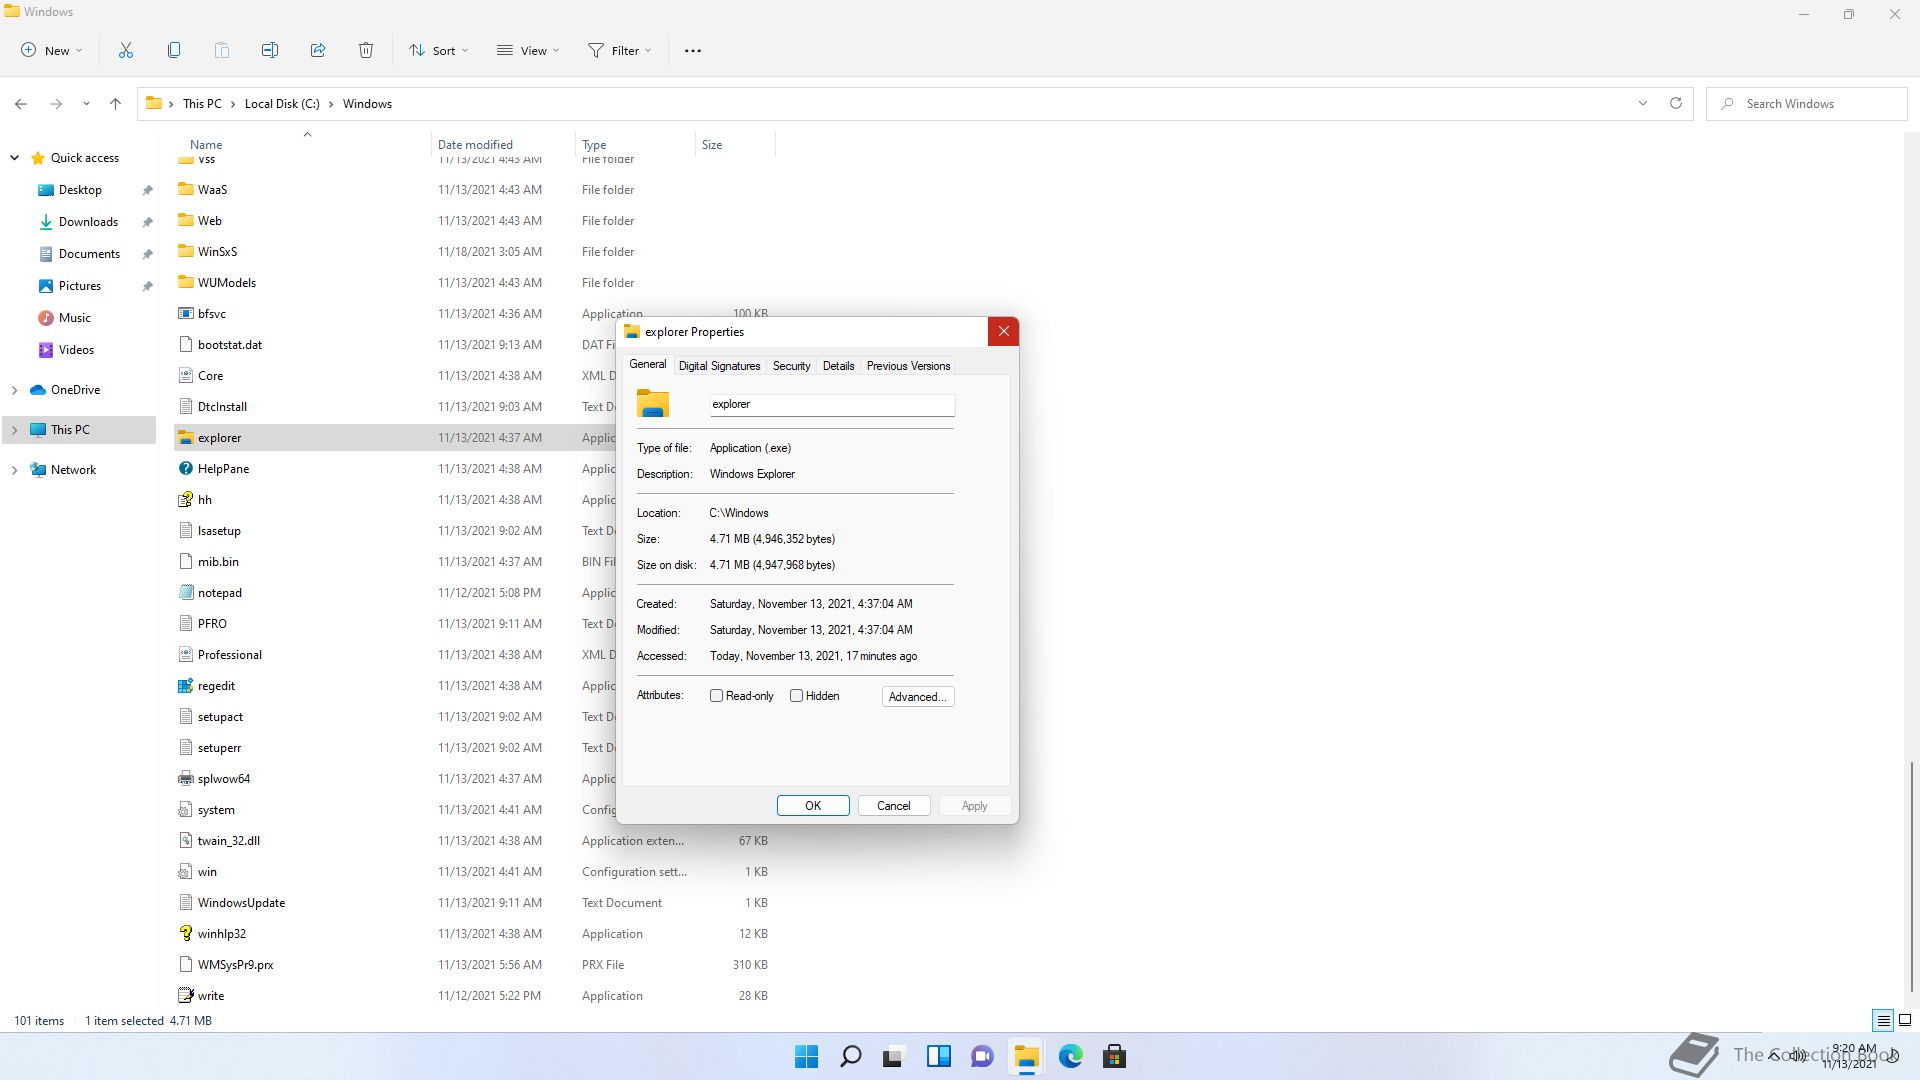Go up one folder level
This screenshot has height=1080, width=1920.
click(x=115, y=103)
